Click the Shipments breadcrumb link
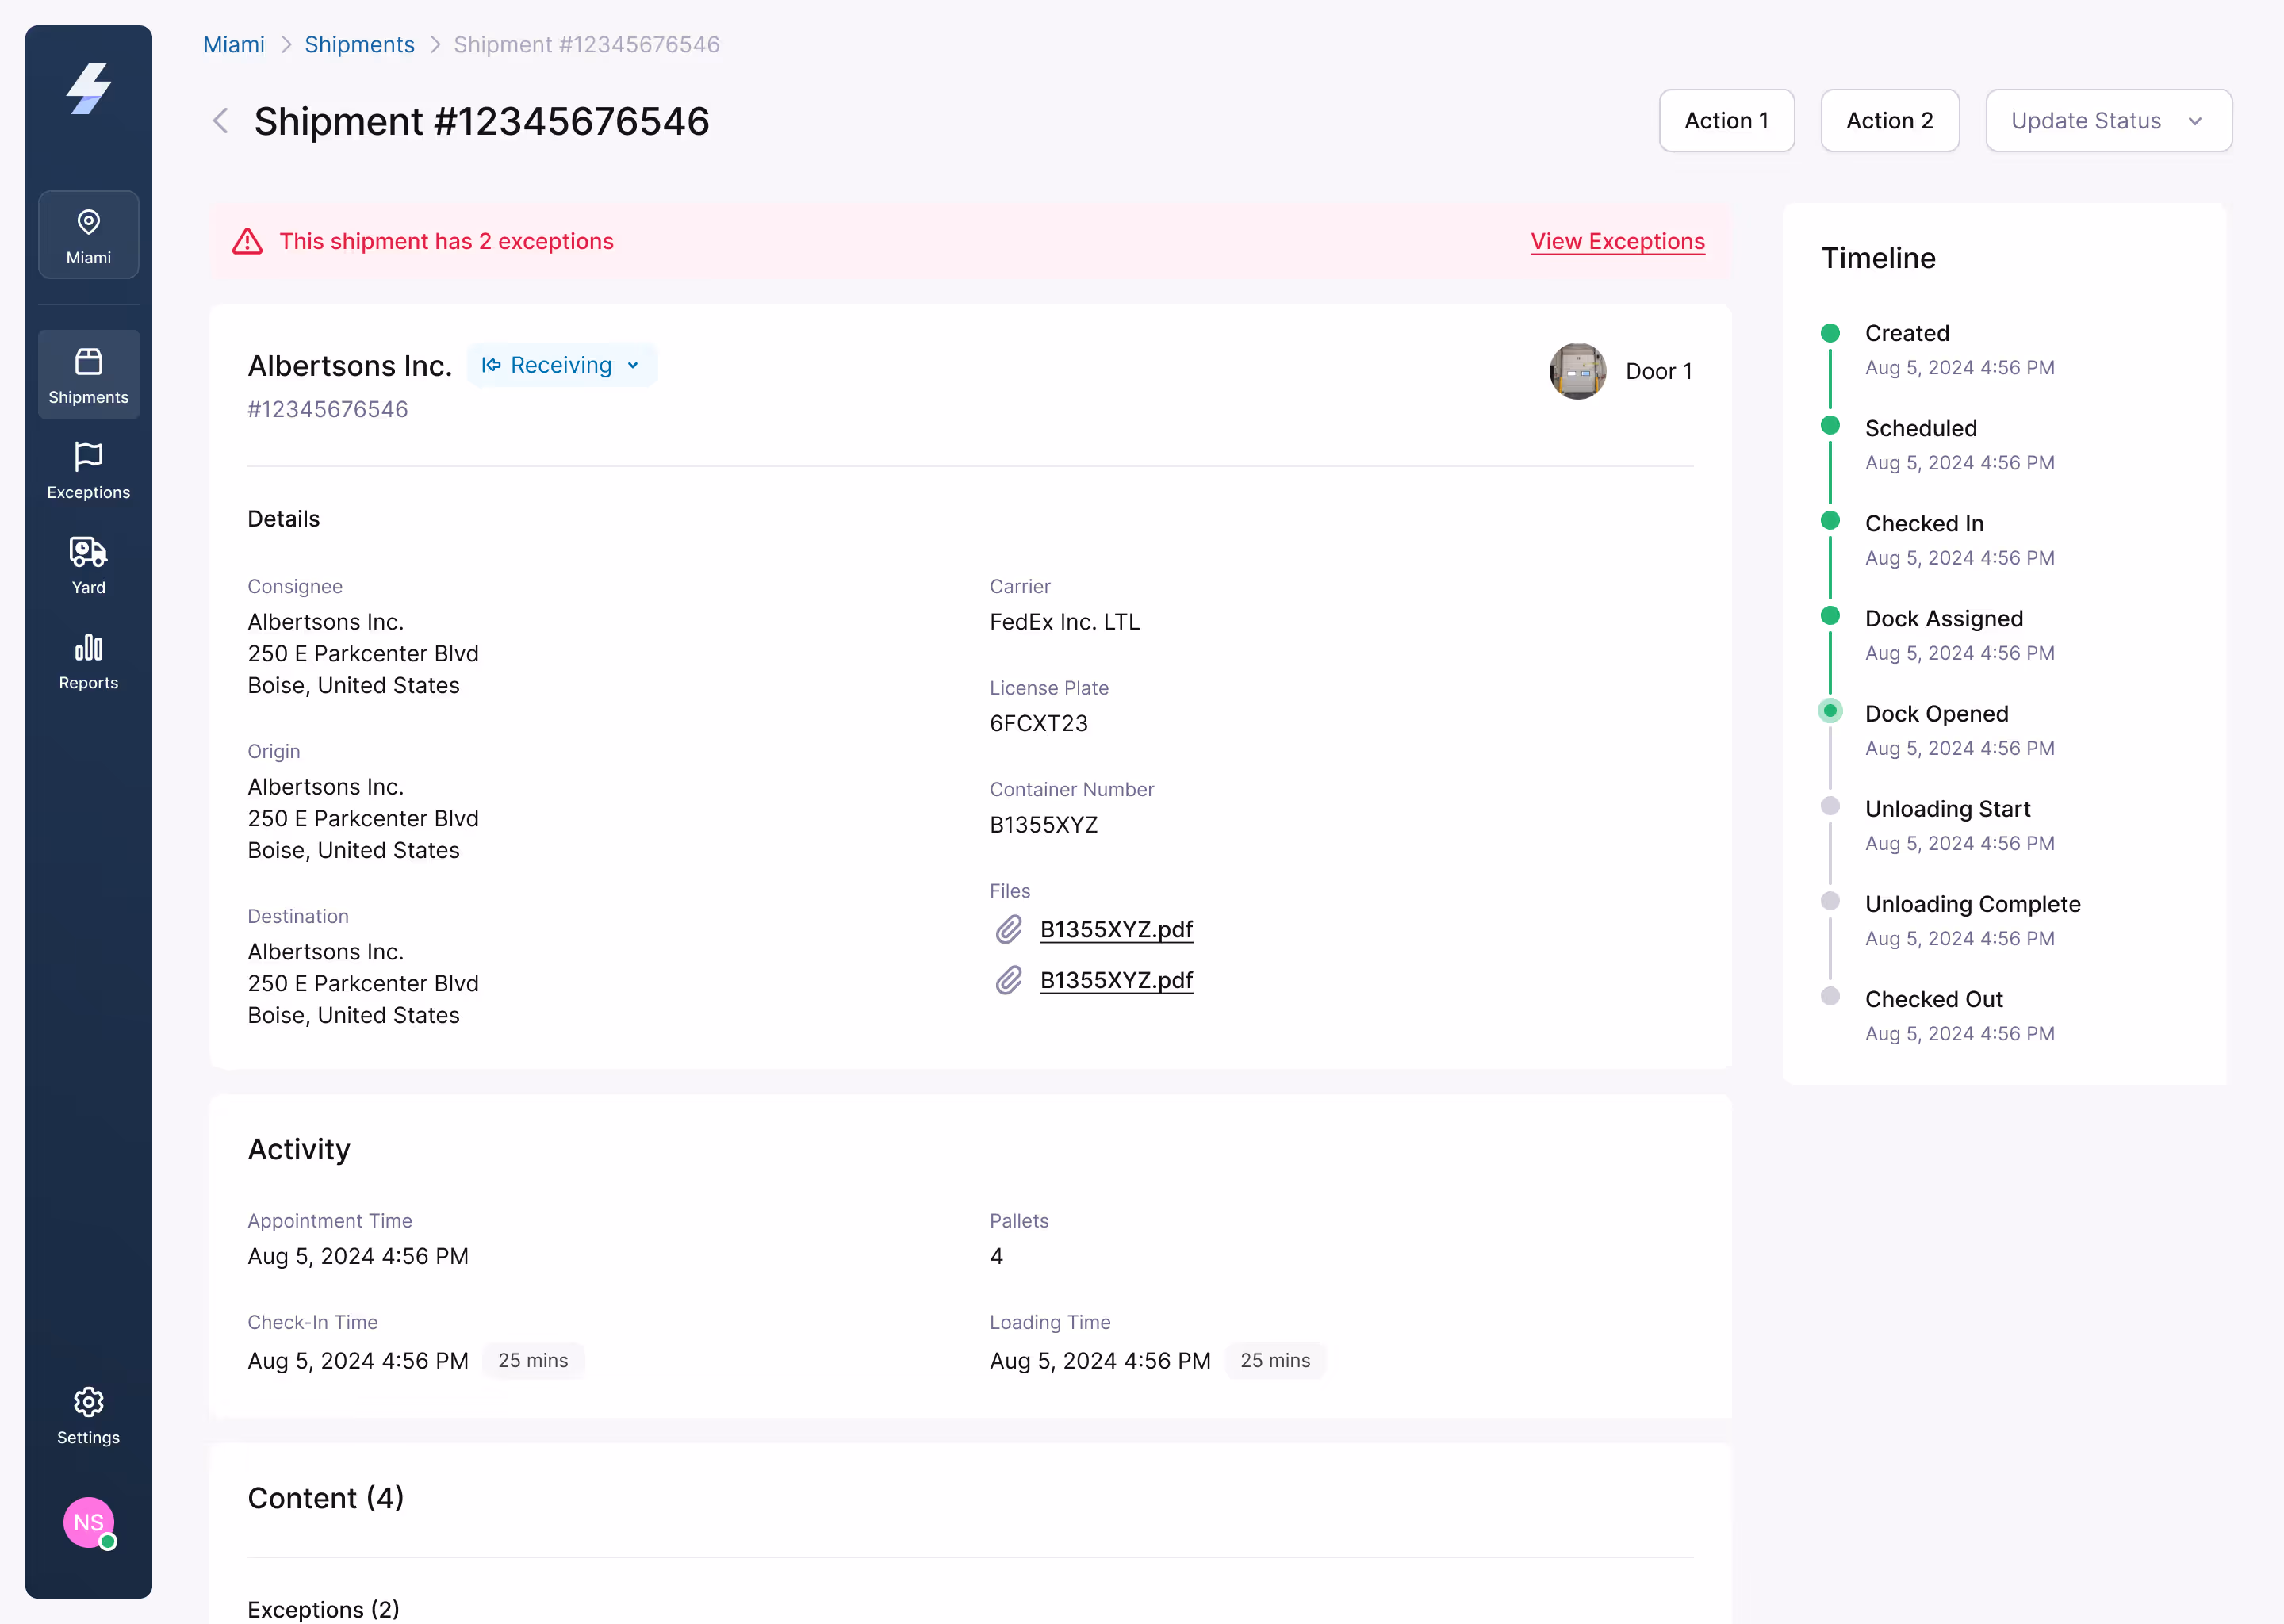2284x1624 pixels. [x=359, y=45]
